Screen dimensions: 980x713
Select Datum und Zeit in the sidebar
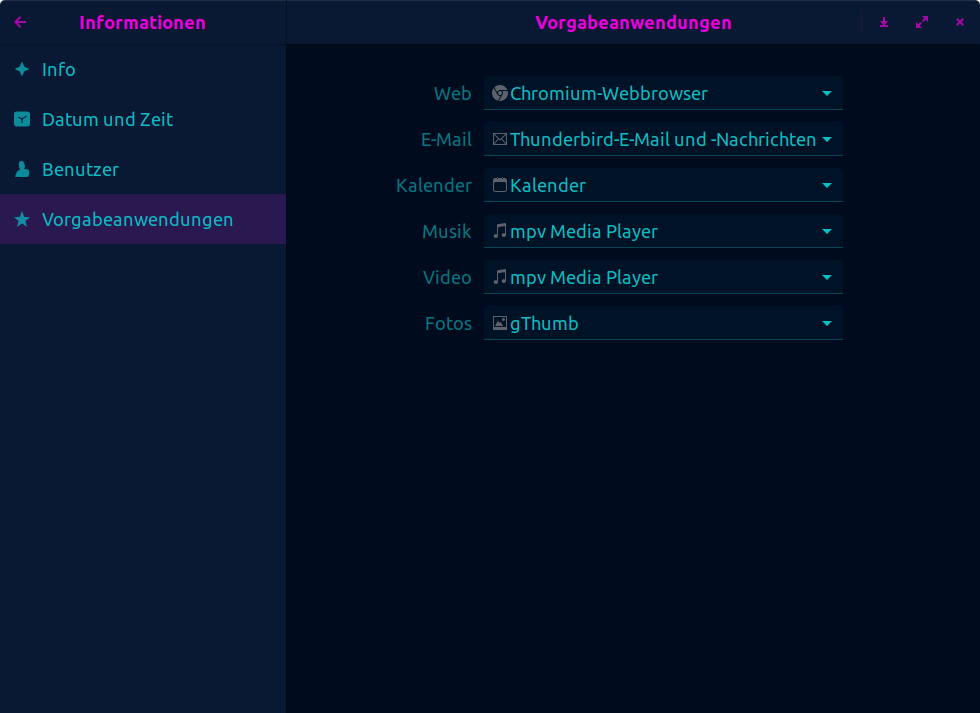pyautogui.click(x=143, y=119)
